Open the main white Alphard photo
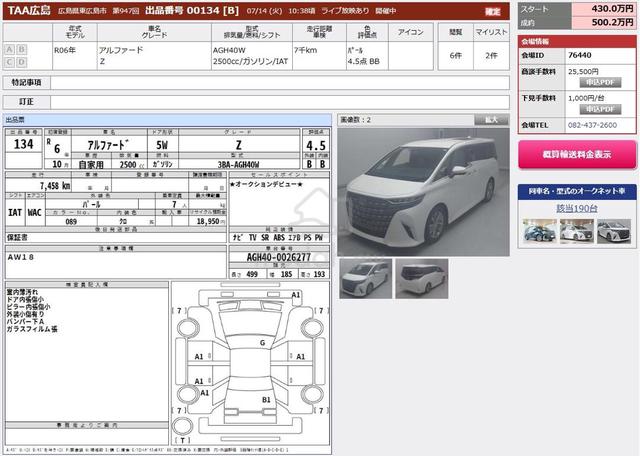This screenshot has height=456, width=640. tap(423, 192)
